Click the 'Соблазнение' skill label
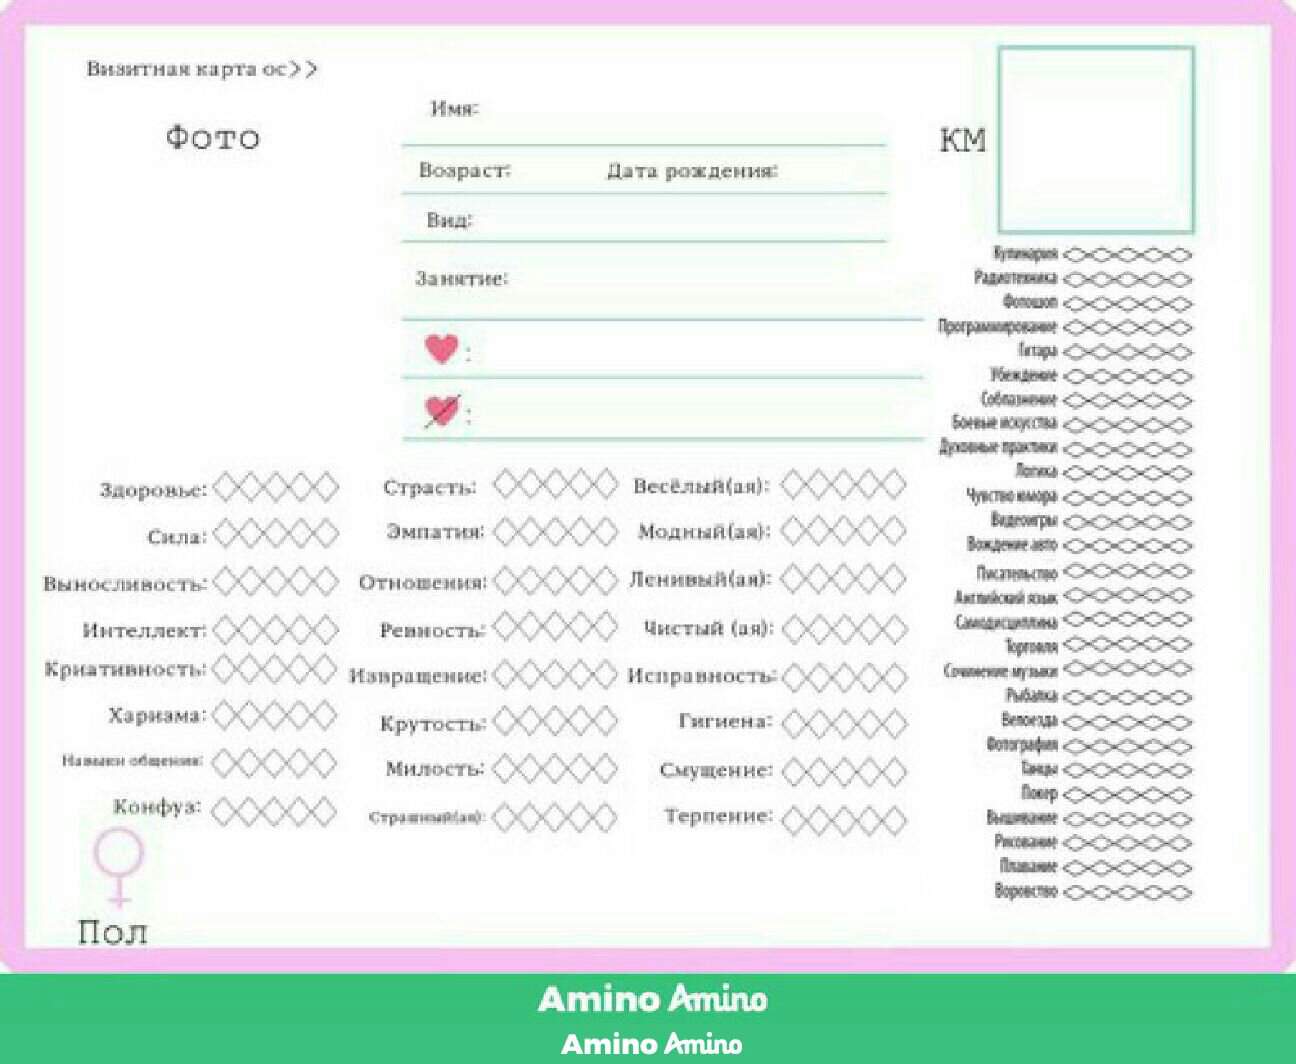This screenshot has height=1064, width=1296. click(1019, 399)
